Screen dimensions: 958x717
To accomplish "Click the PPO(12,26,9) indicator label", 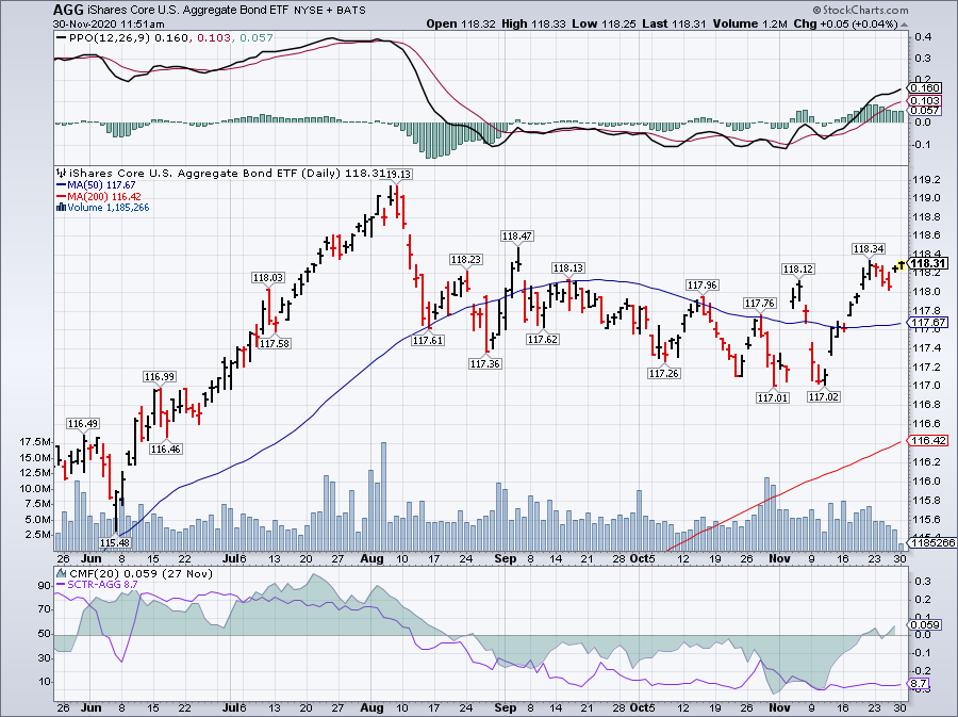I will click(109, 38).
